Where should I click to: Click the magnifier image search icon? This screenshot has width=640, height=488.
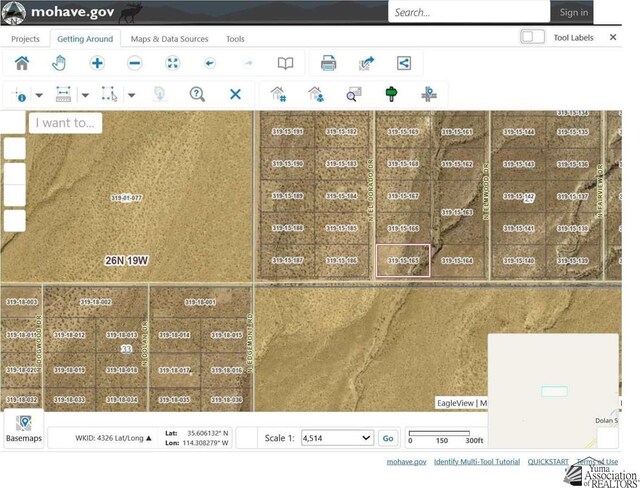[x=354, y=94]
